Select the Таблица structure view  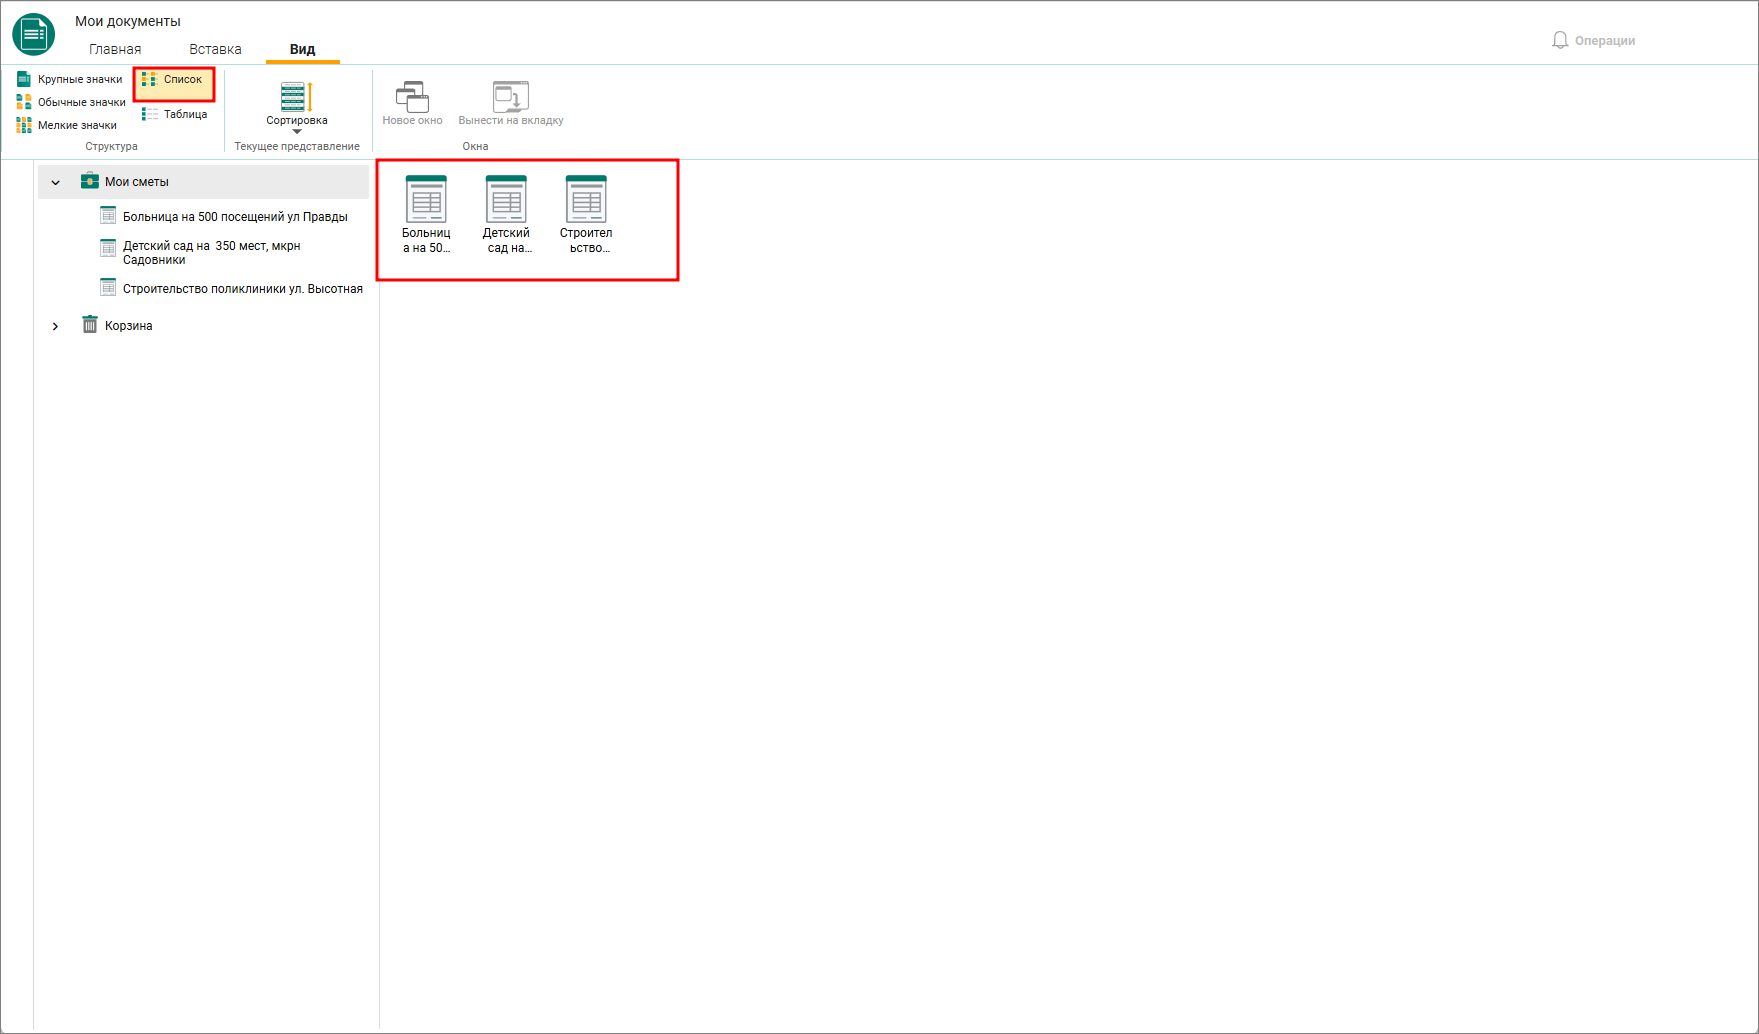click(x=175, y=114)
